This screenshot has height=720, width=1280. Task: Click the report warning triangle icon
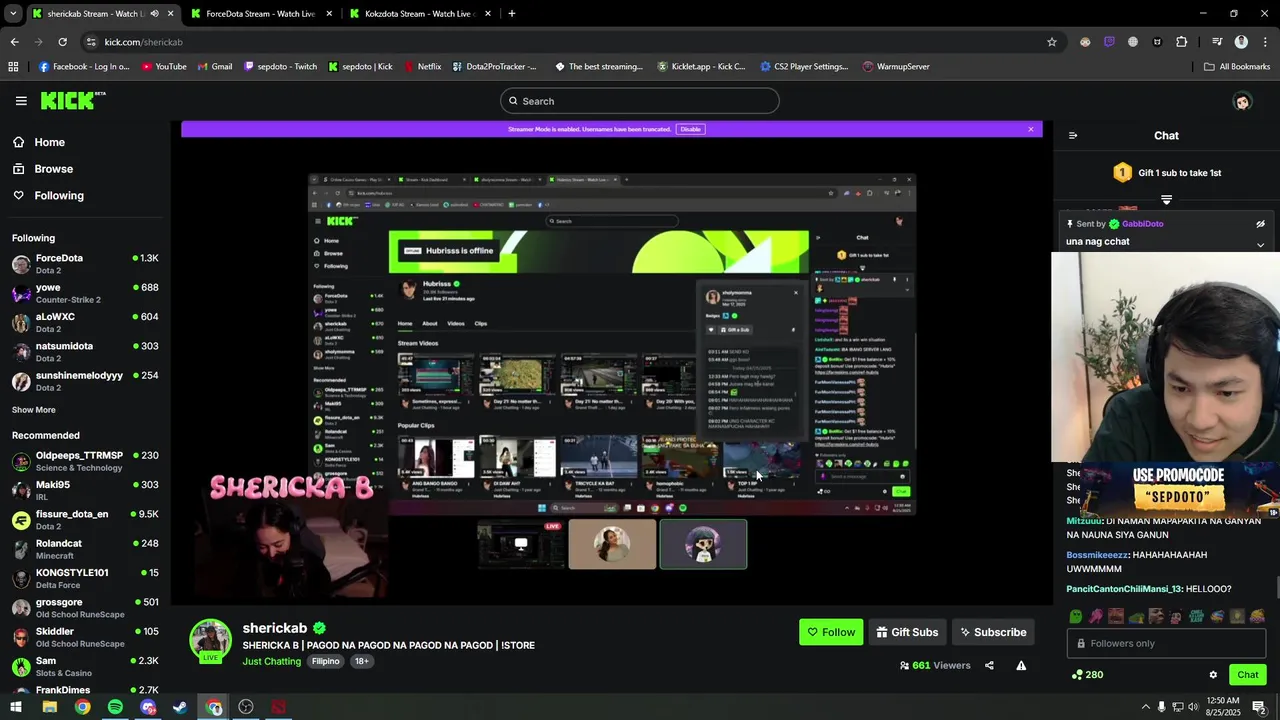pyautogui.click(x=1021, y=666)
